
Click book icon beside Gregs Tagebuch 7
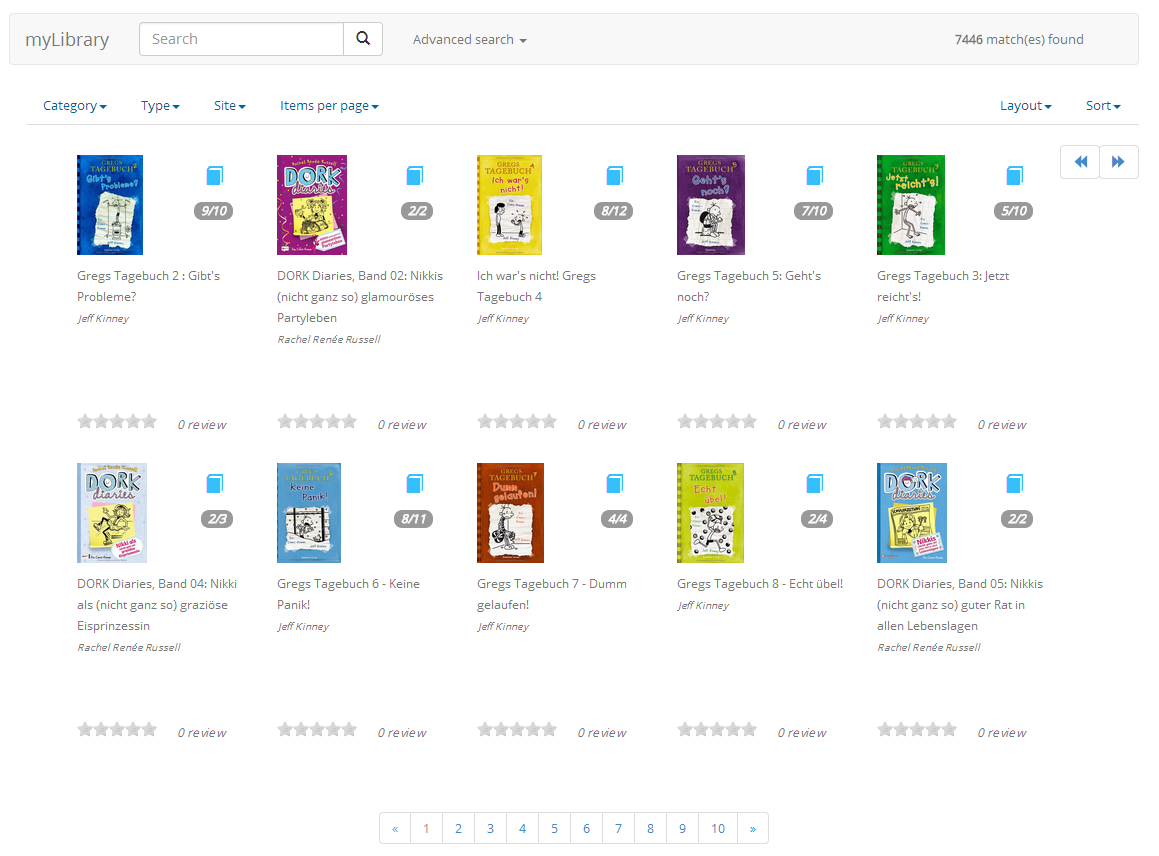614,484
